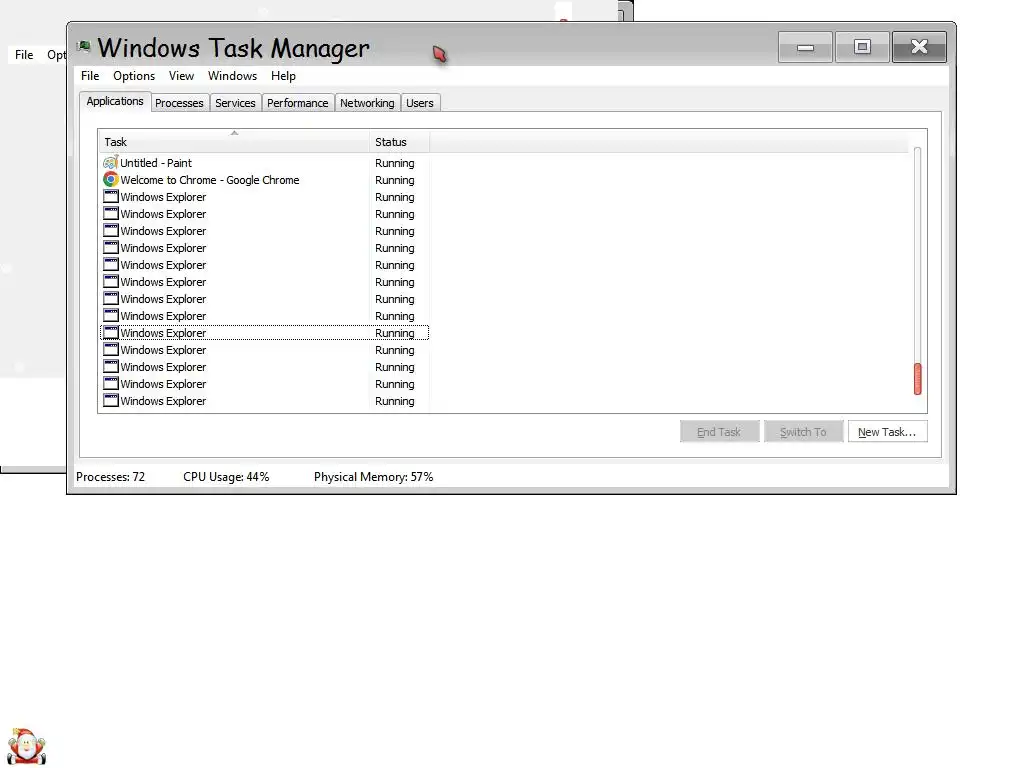Sort by the Task column header

pos(234,142)
